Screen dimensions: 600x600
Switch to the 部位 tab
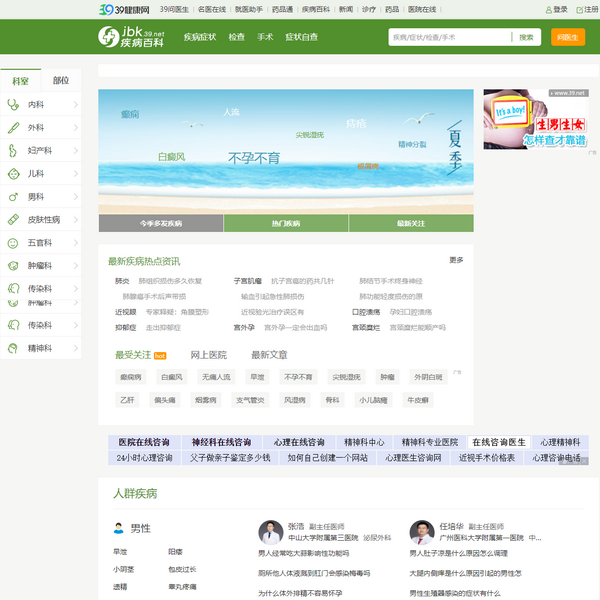pos(61,80)
